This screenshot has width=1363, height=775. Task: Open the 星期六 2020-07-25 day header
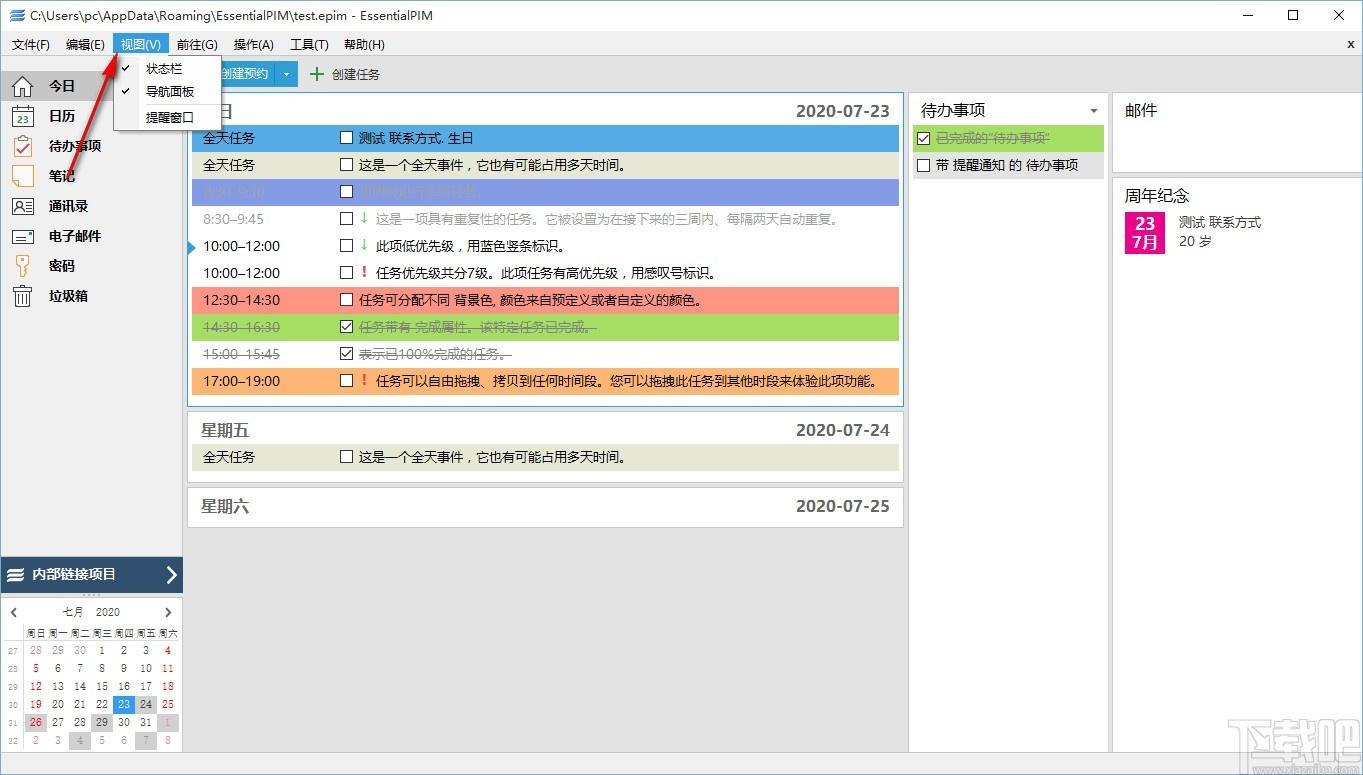pyautogui.click(x=545, y=507)
